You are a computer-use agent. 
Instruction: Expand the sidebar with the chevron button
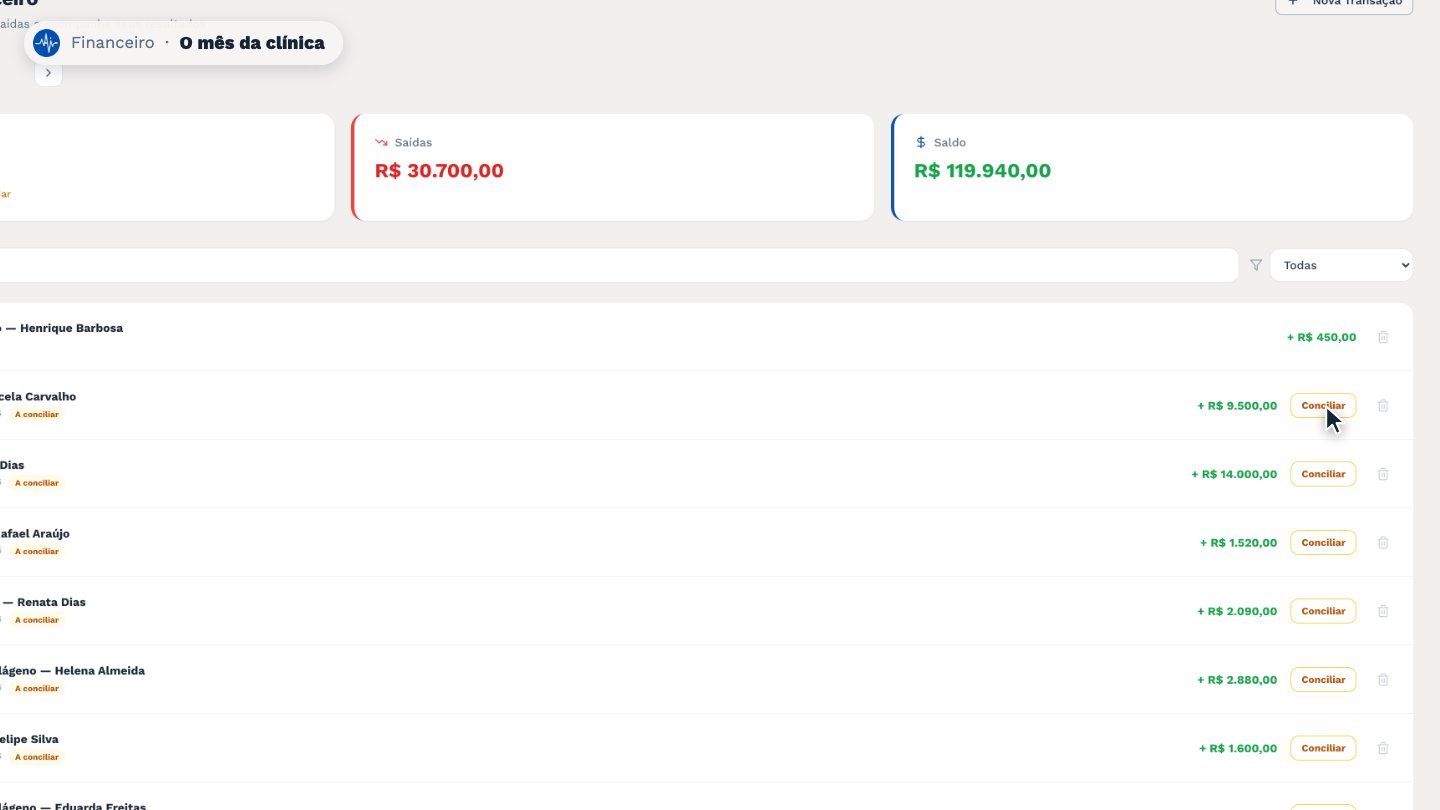48,73
